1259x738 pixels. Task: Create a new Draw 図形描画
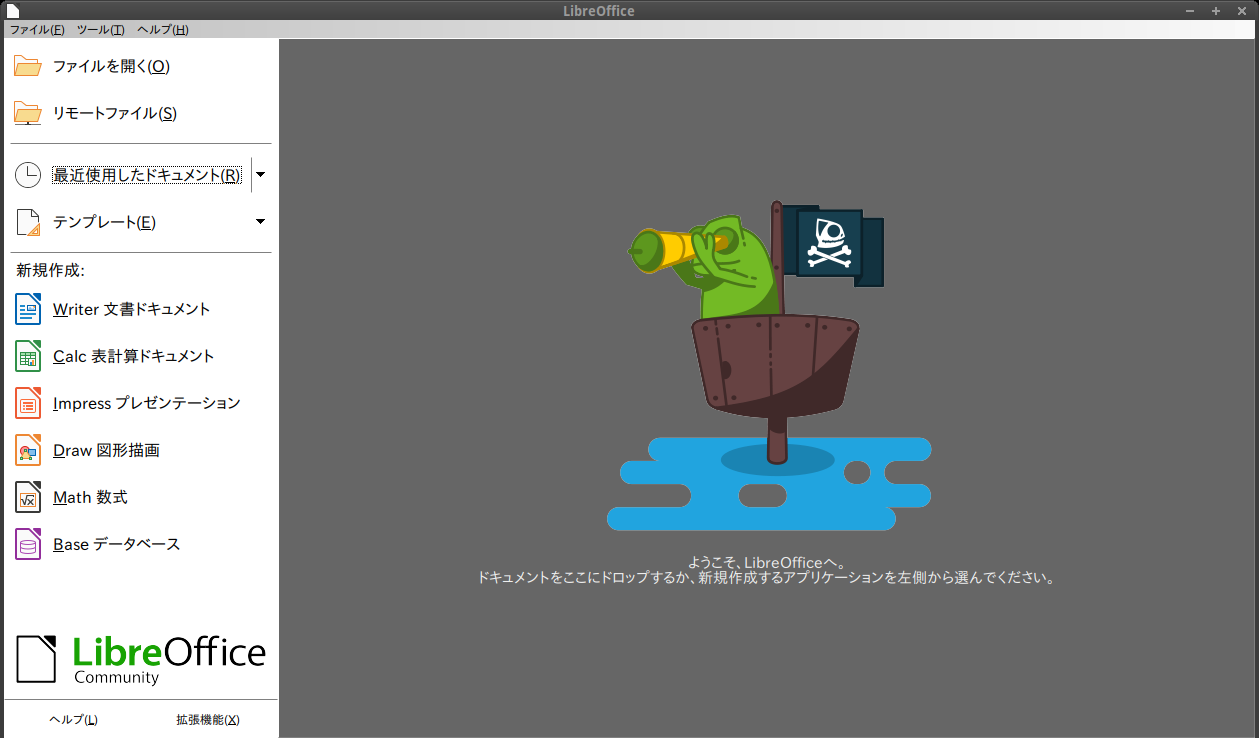coord(106,450)
